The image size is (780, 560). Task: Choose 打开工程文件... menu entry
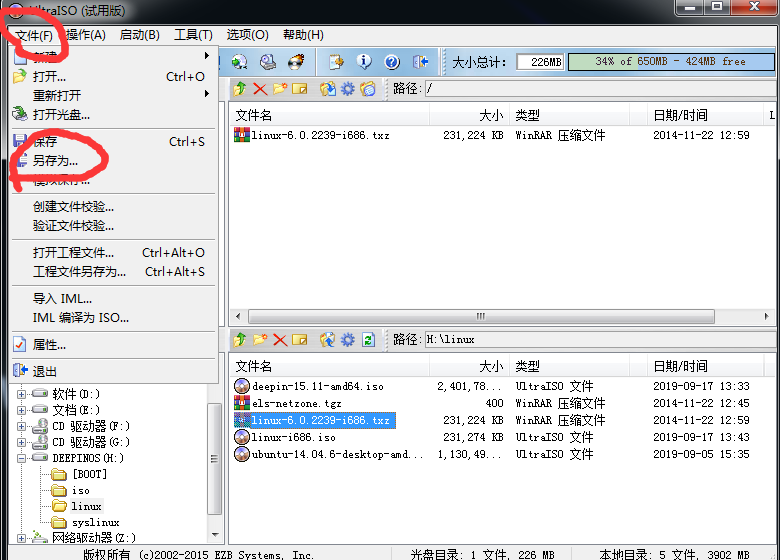tap(114, 253)
